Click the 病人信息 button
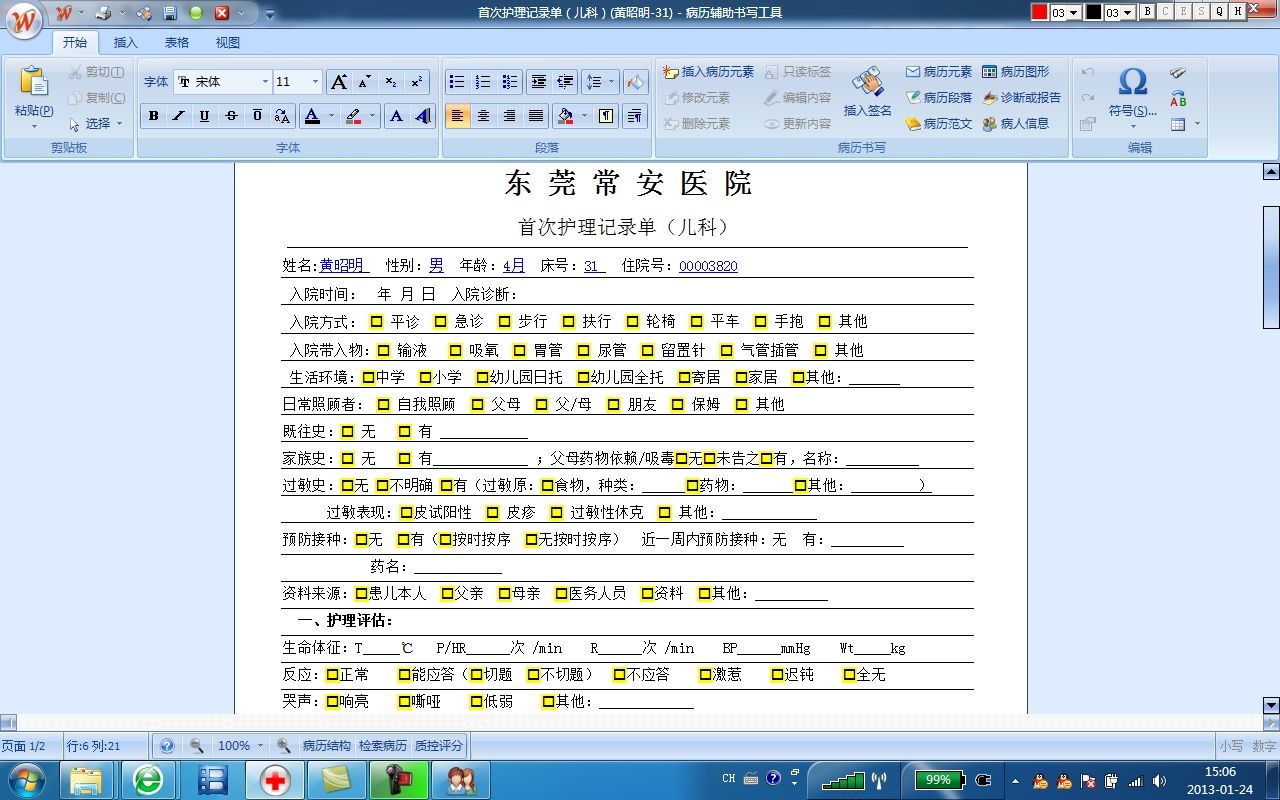Screen dimensions: 1280x800 (1016, 124)
